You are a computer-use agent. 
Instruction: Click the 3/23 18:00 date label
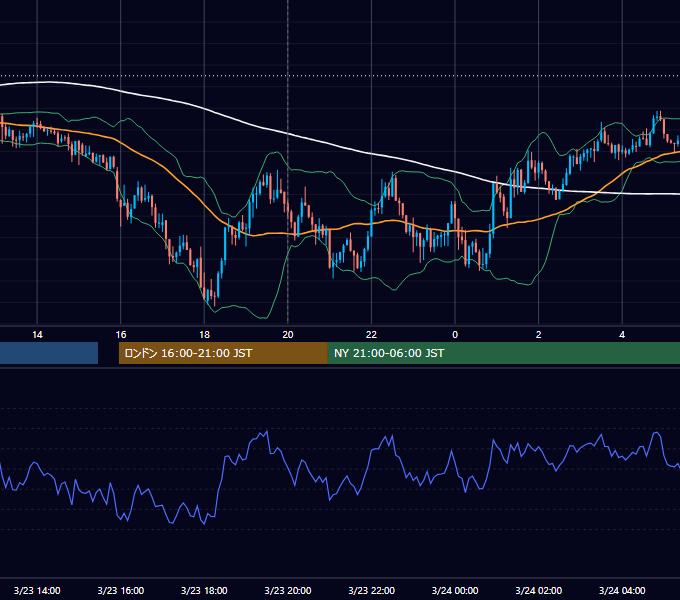[x=204, y=590]
